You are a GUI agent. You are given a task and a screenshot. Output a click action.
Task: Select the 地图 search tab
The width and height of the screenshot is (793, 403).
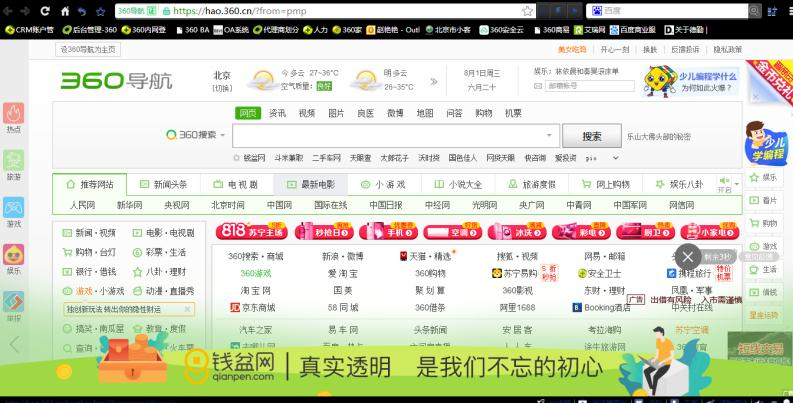coord(425,113)
